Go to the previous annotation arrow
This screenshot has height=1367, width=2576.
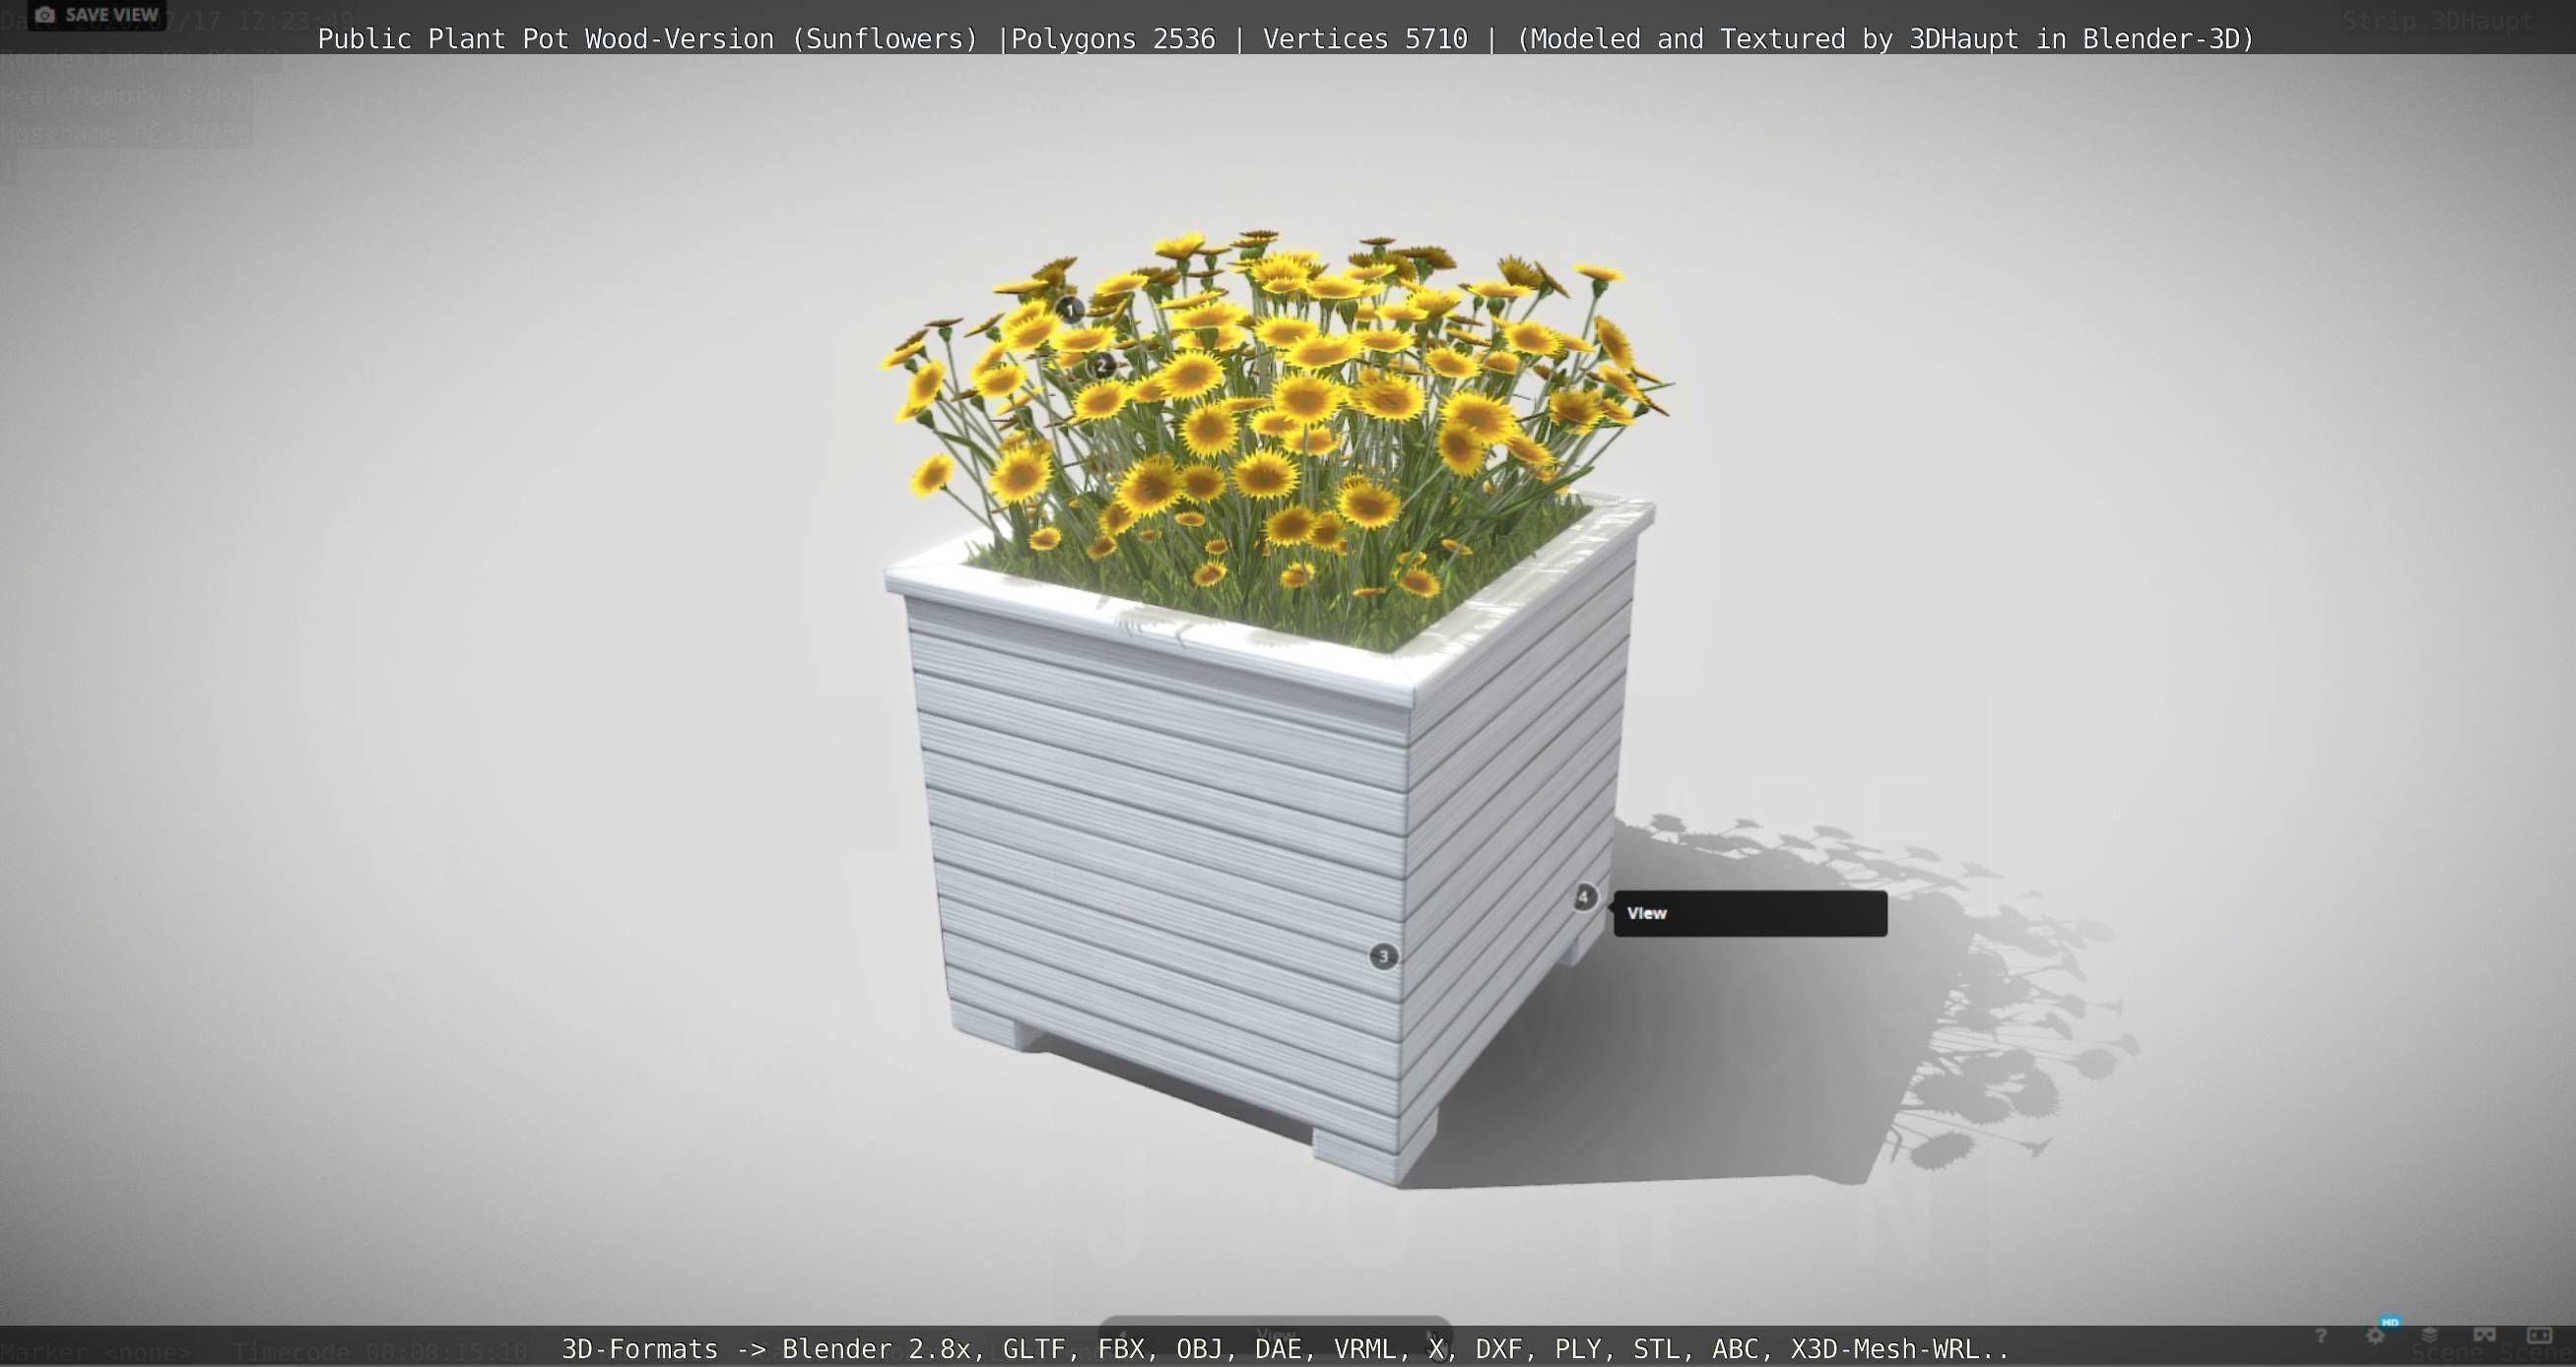(1122, 1336)
